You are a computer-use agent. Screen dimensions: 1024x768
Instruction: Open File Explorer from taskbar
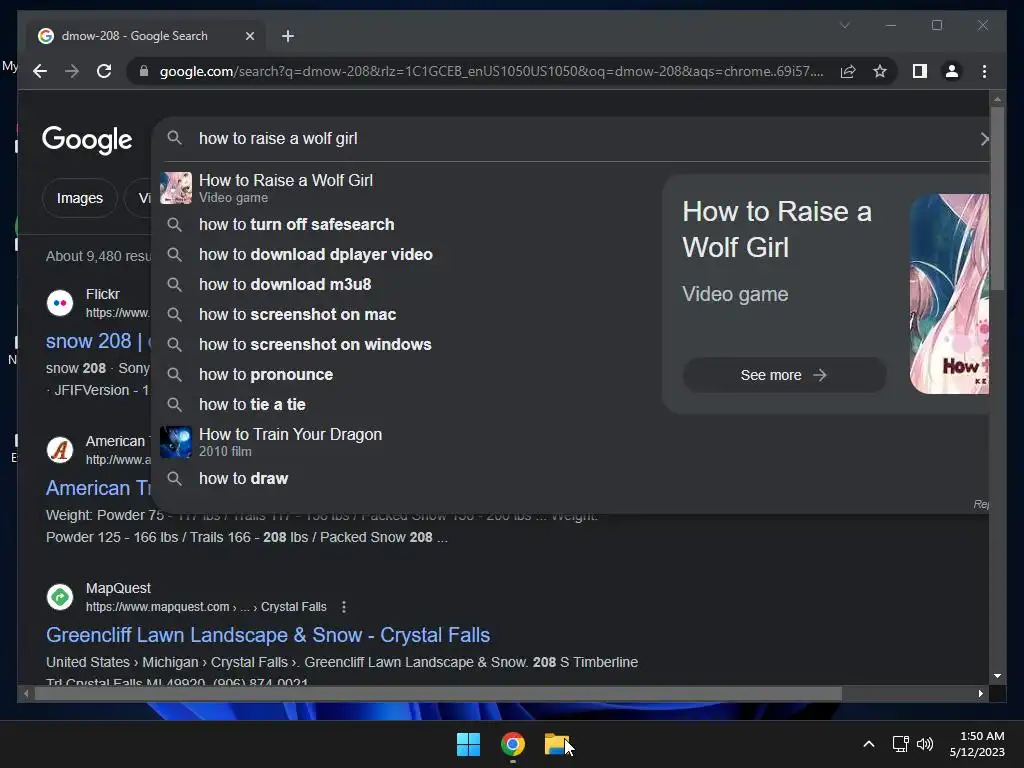point(557,744)
